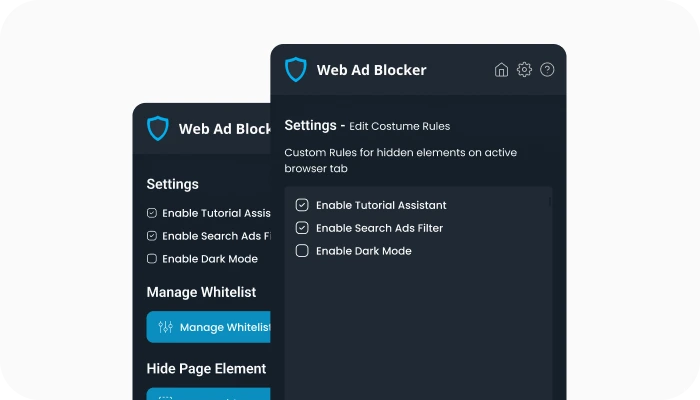
Task: Click the Manage Whitelist section heading
Action: (x=201, y=292)
